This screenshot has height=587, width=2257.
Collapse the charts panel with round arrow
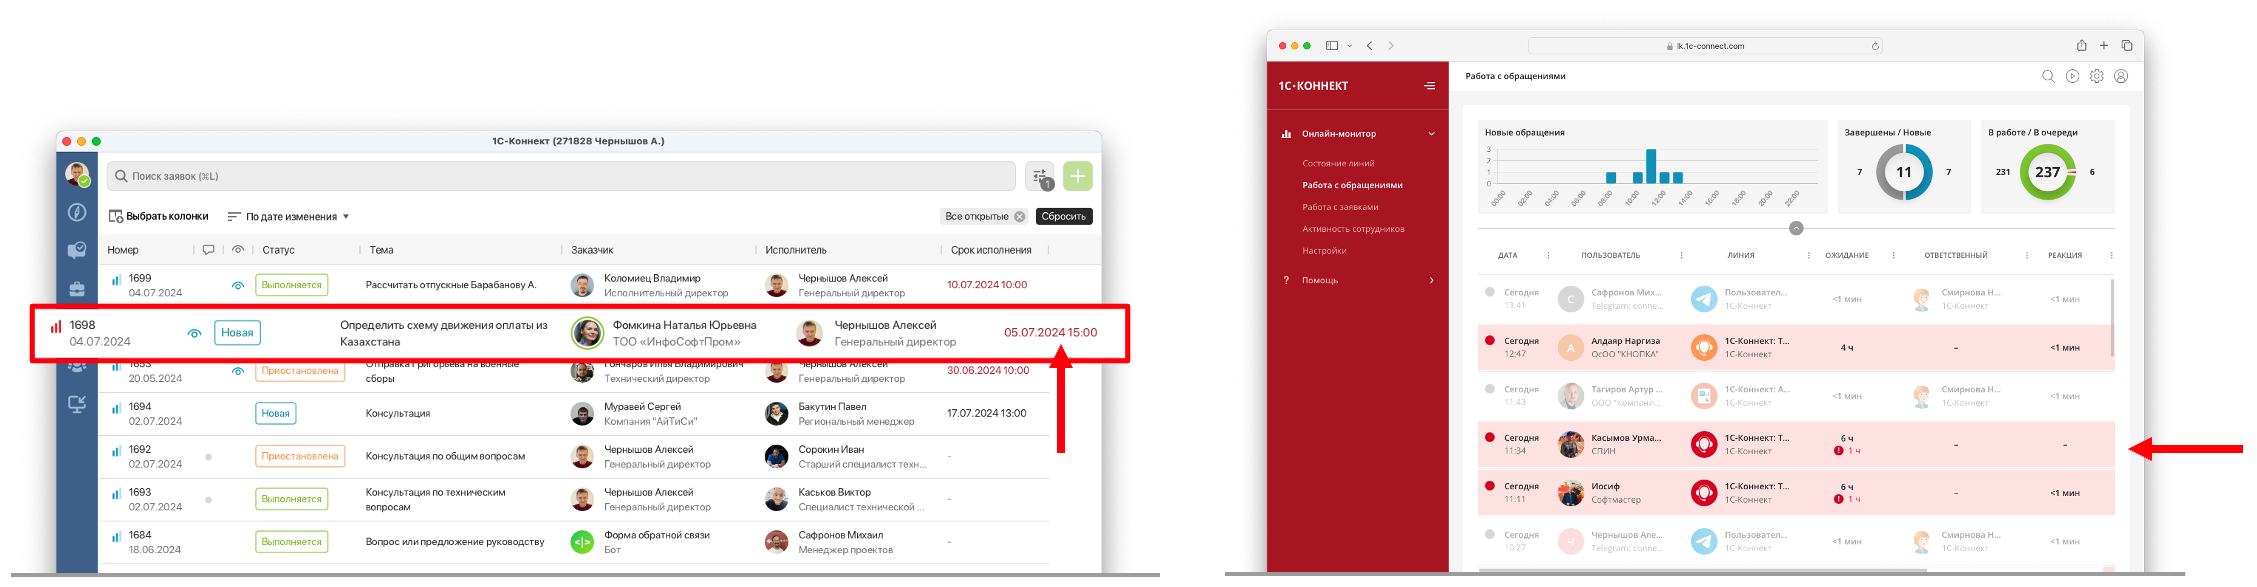coord(1796,228)
